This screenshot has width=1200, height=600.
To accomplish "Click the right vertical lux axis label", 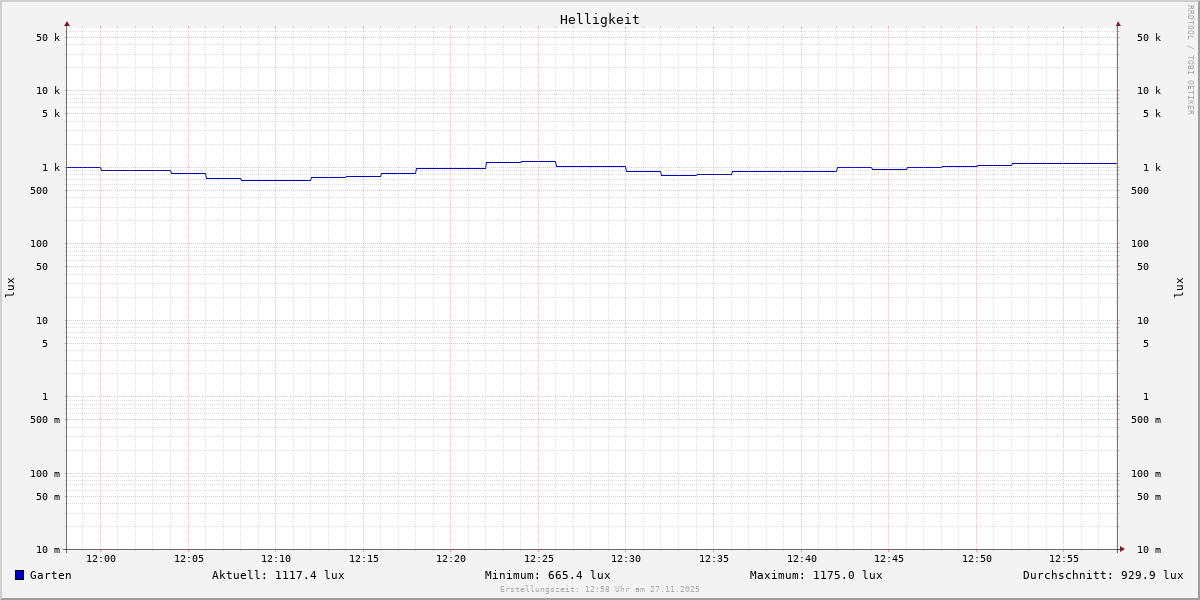I will click(x=1179, y=287).
